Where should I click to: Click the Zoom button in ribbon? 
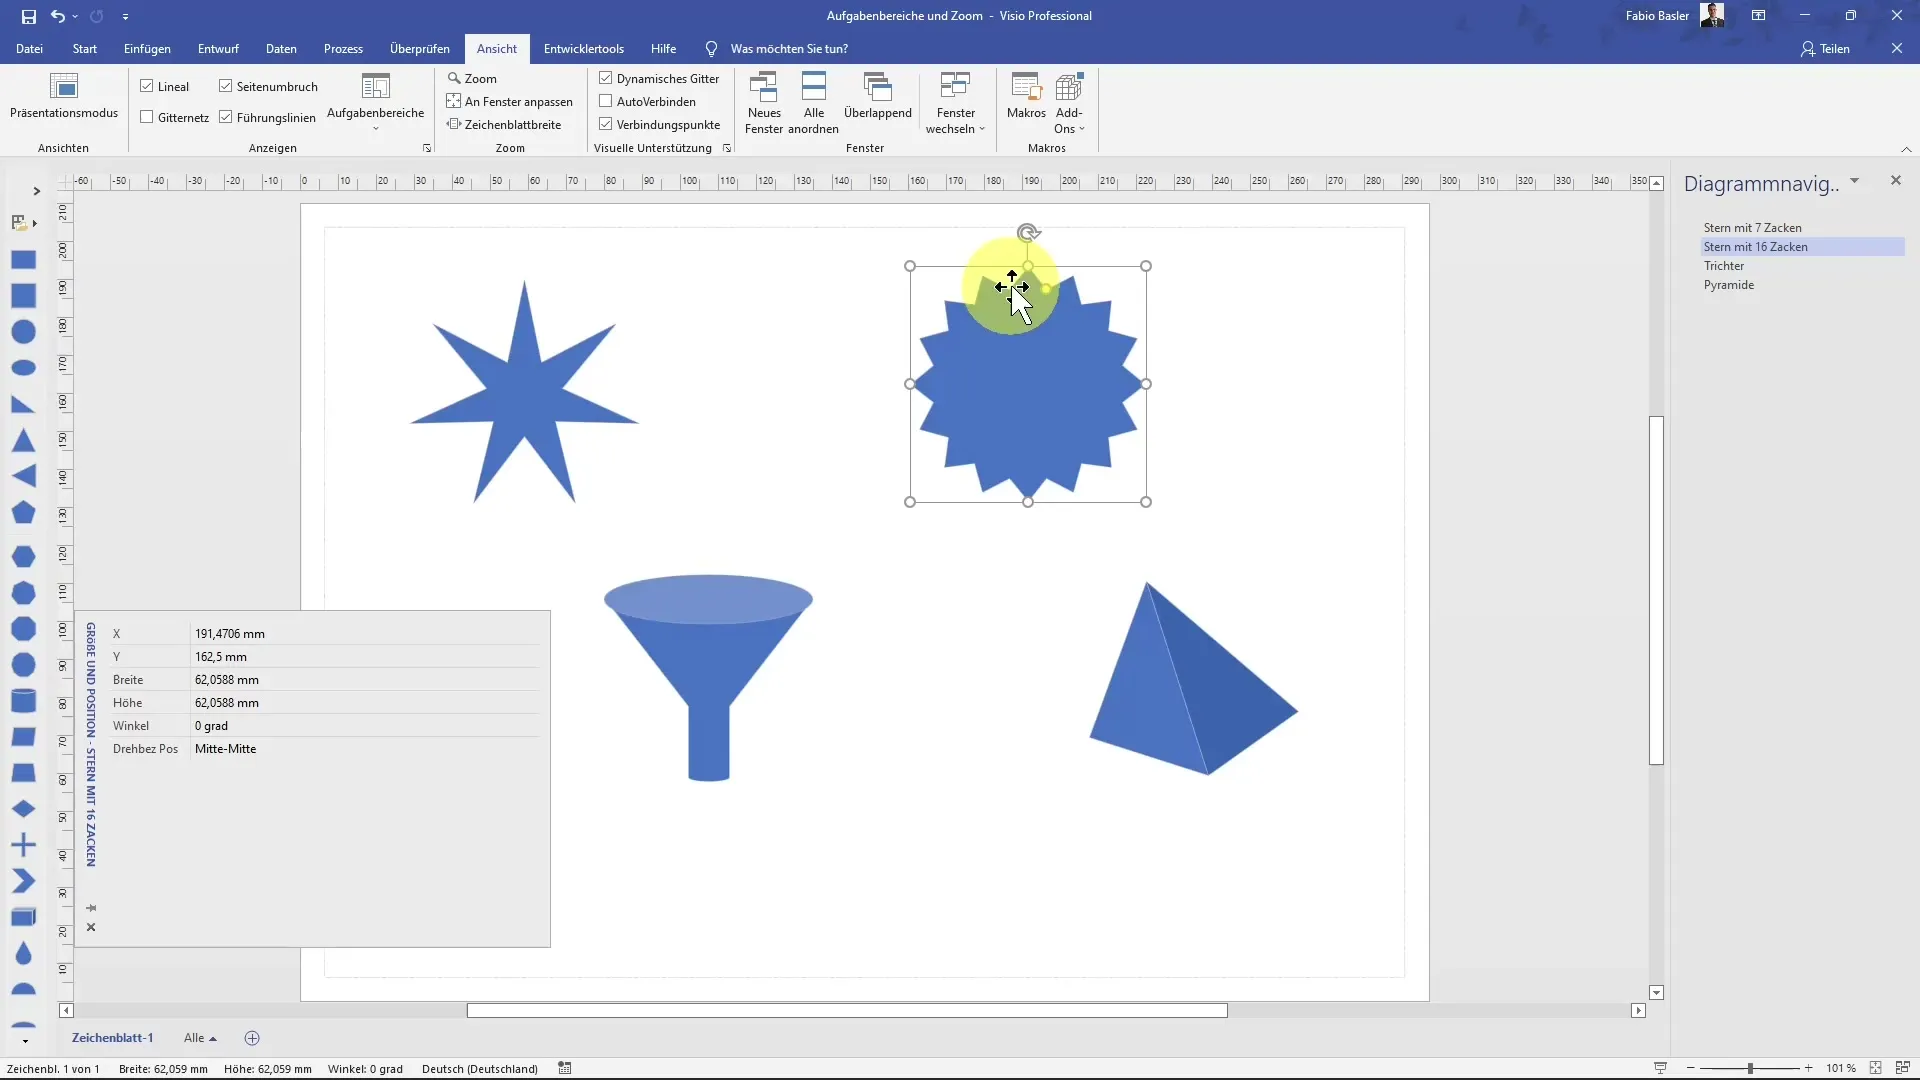pyautogui.click(x=472, y=78)
